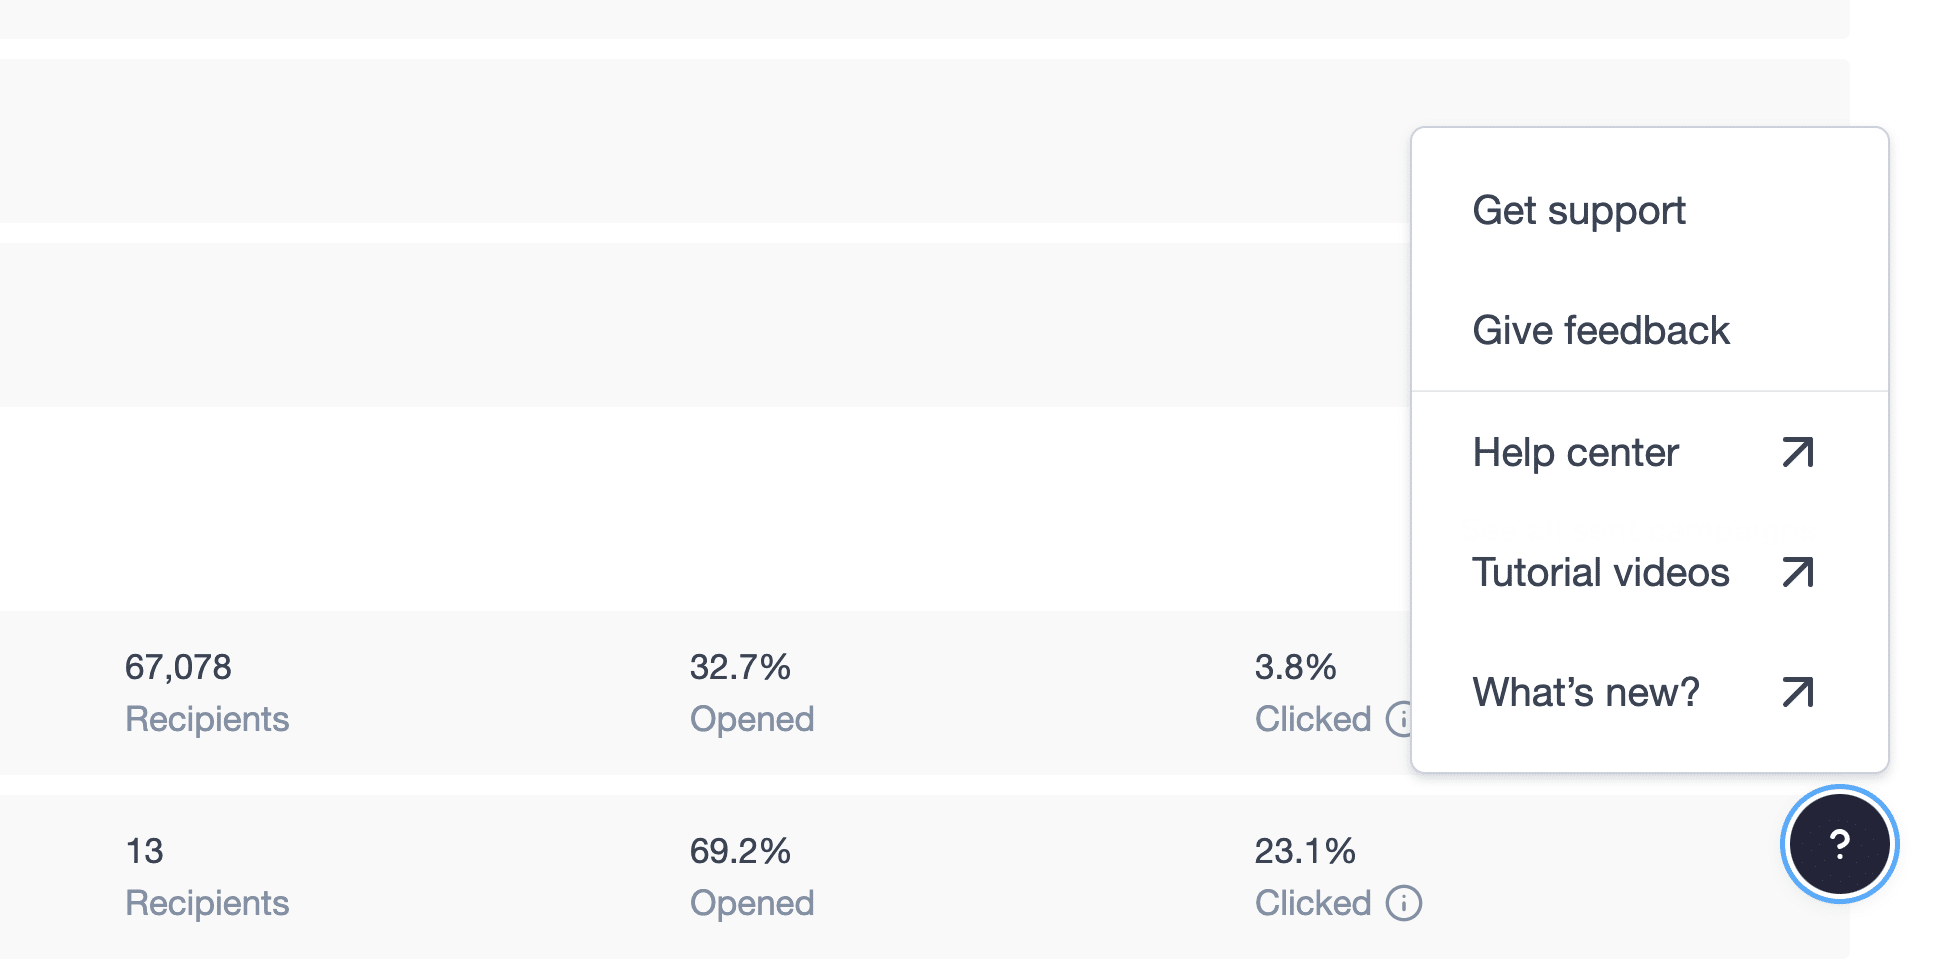Click the 69.2% opened rate value
This screenshot has height=968, width=1958.
pyautogui.click(x=740, y=851)
